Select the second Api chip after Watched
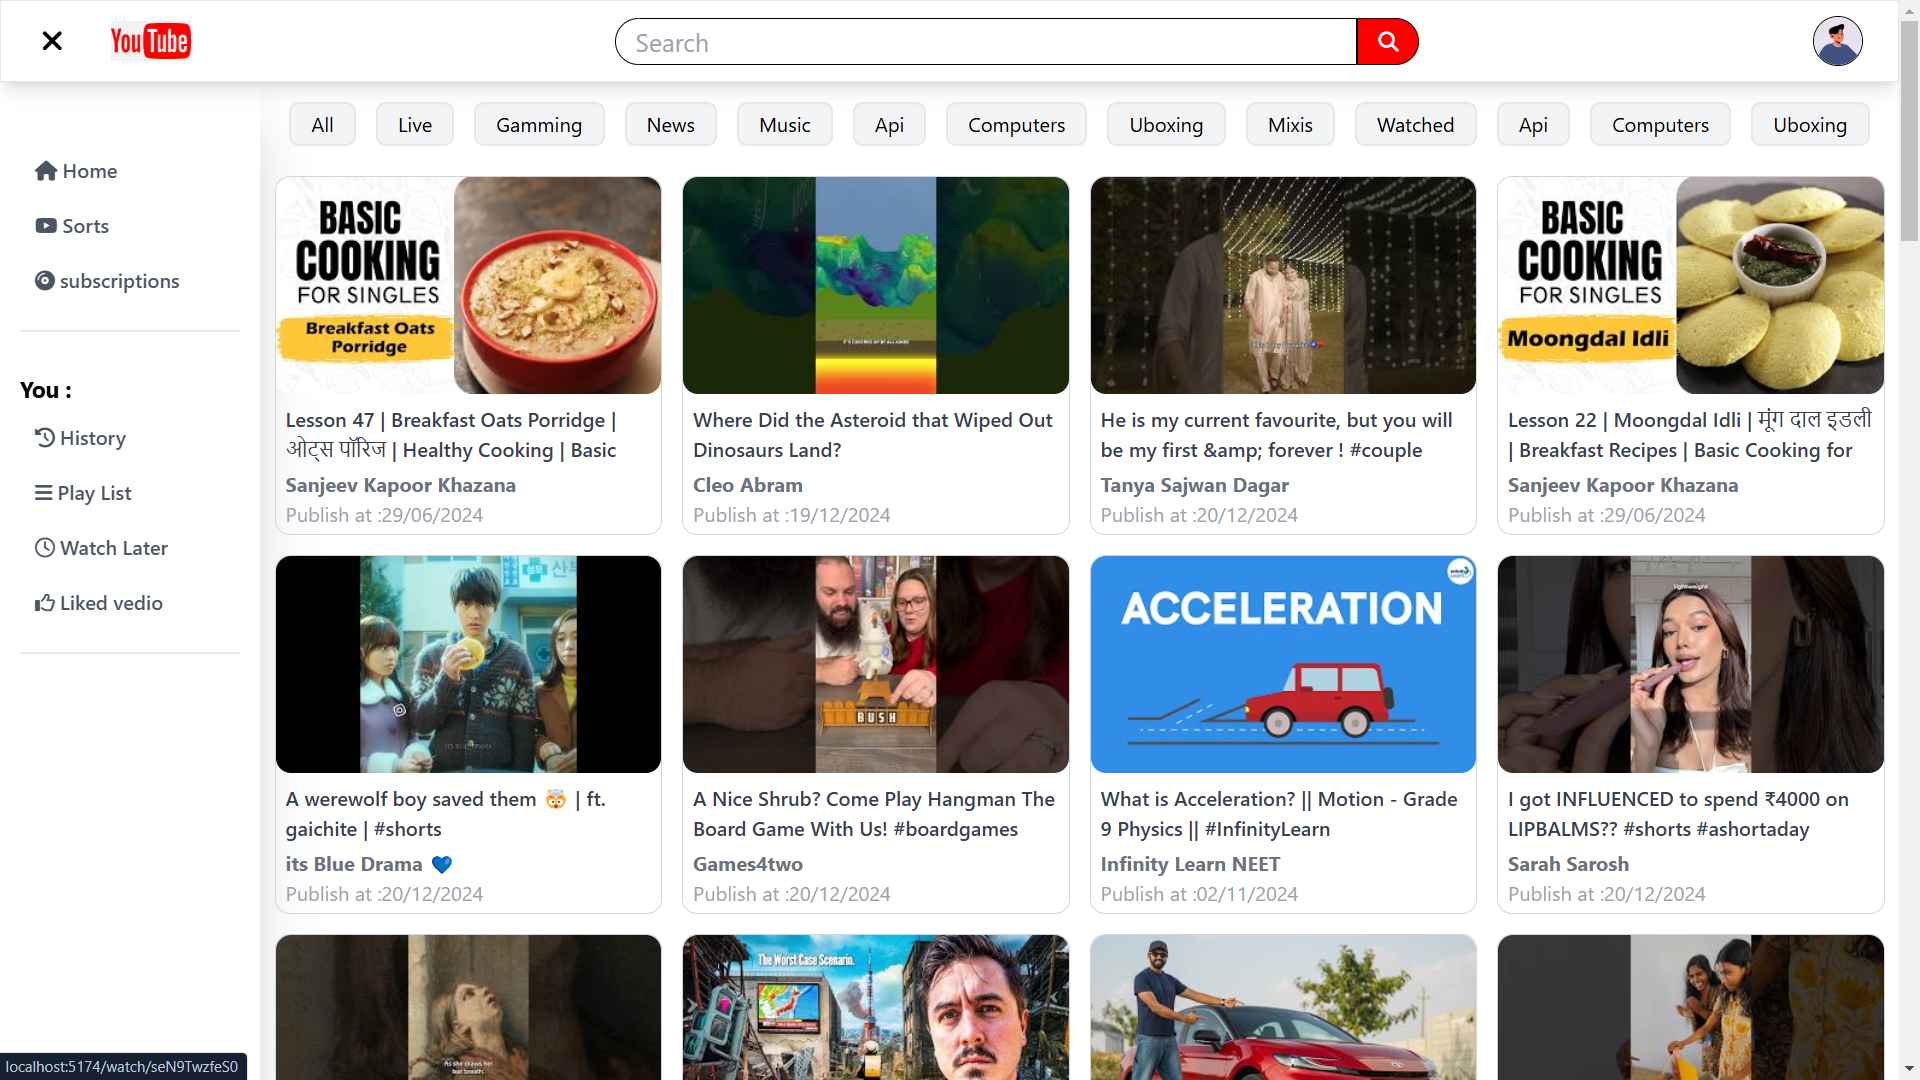Viewport: 1920px width, 1080px height. 1533,125
